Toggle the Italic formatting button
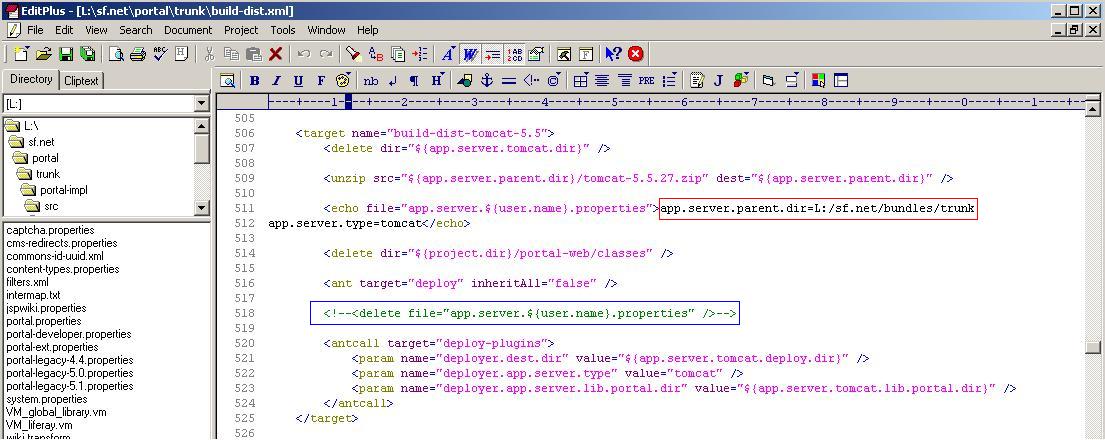Image resolution: width=1105 pixels, height=440 pixels. pyautogui.click(x=276, y=80)
